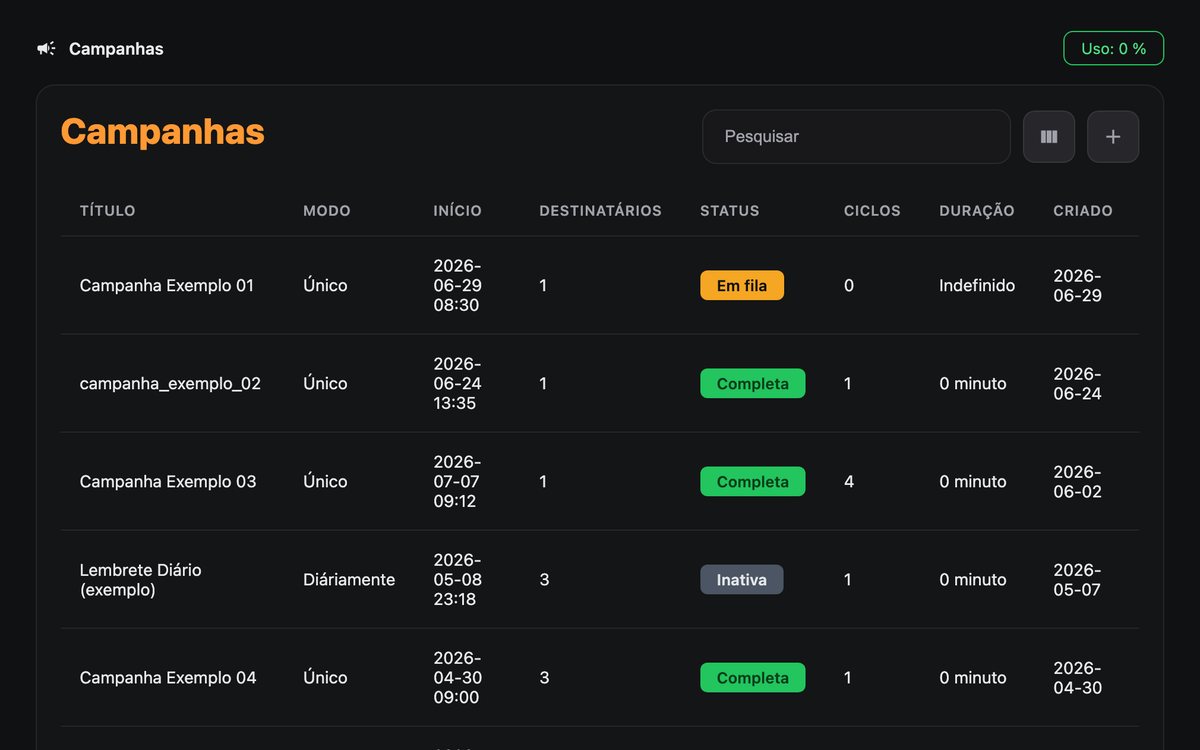
Task: Click the Diáriamente mode cell
Action: click(x=349, y=579)
